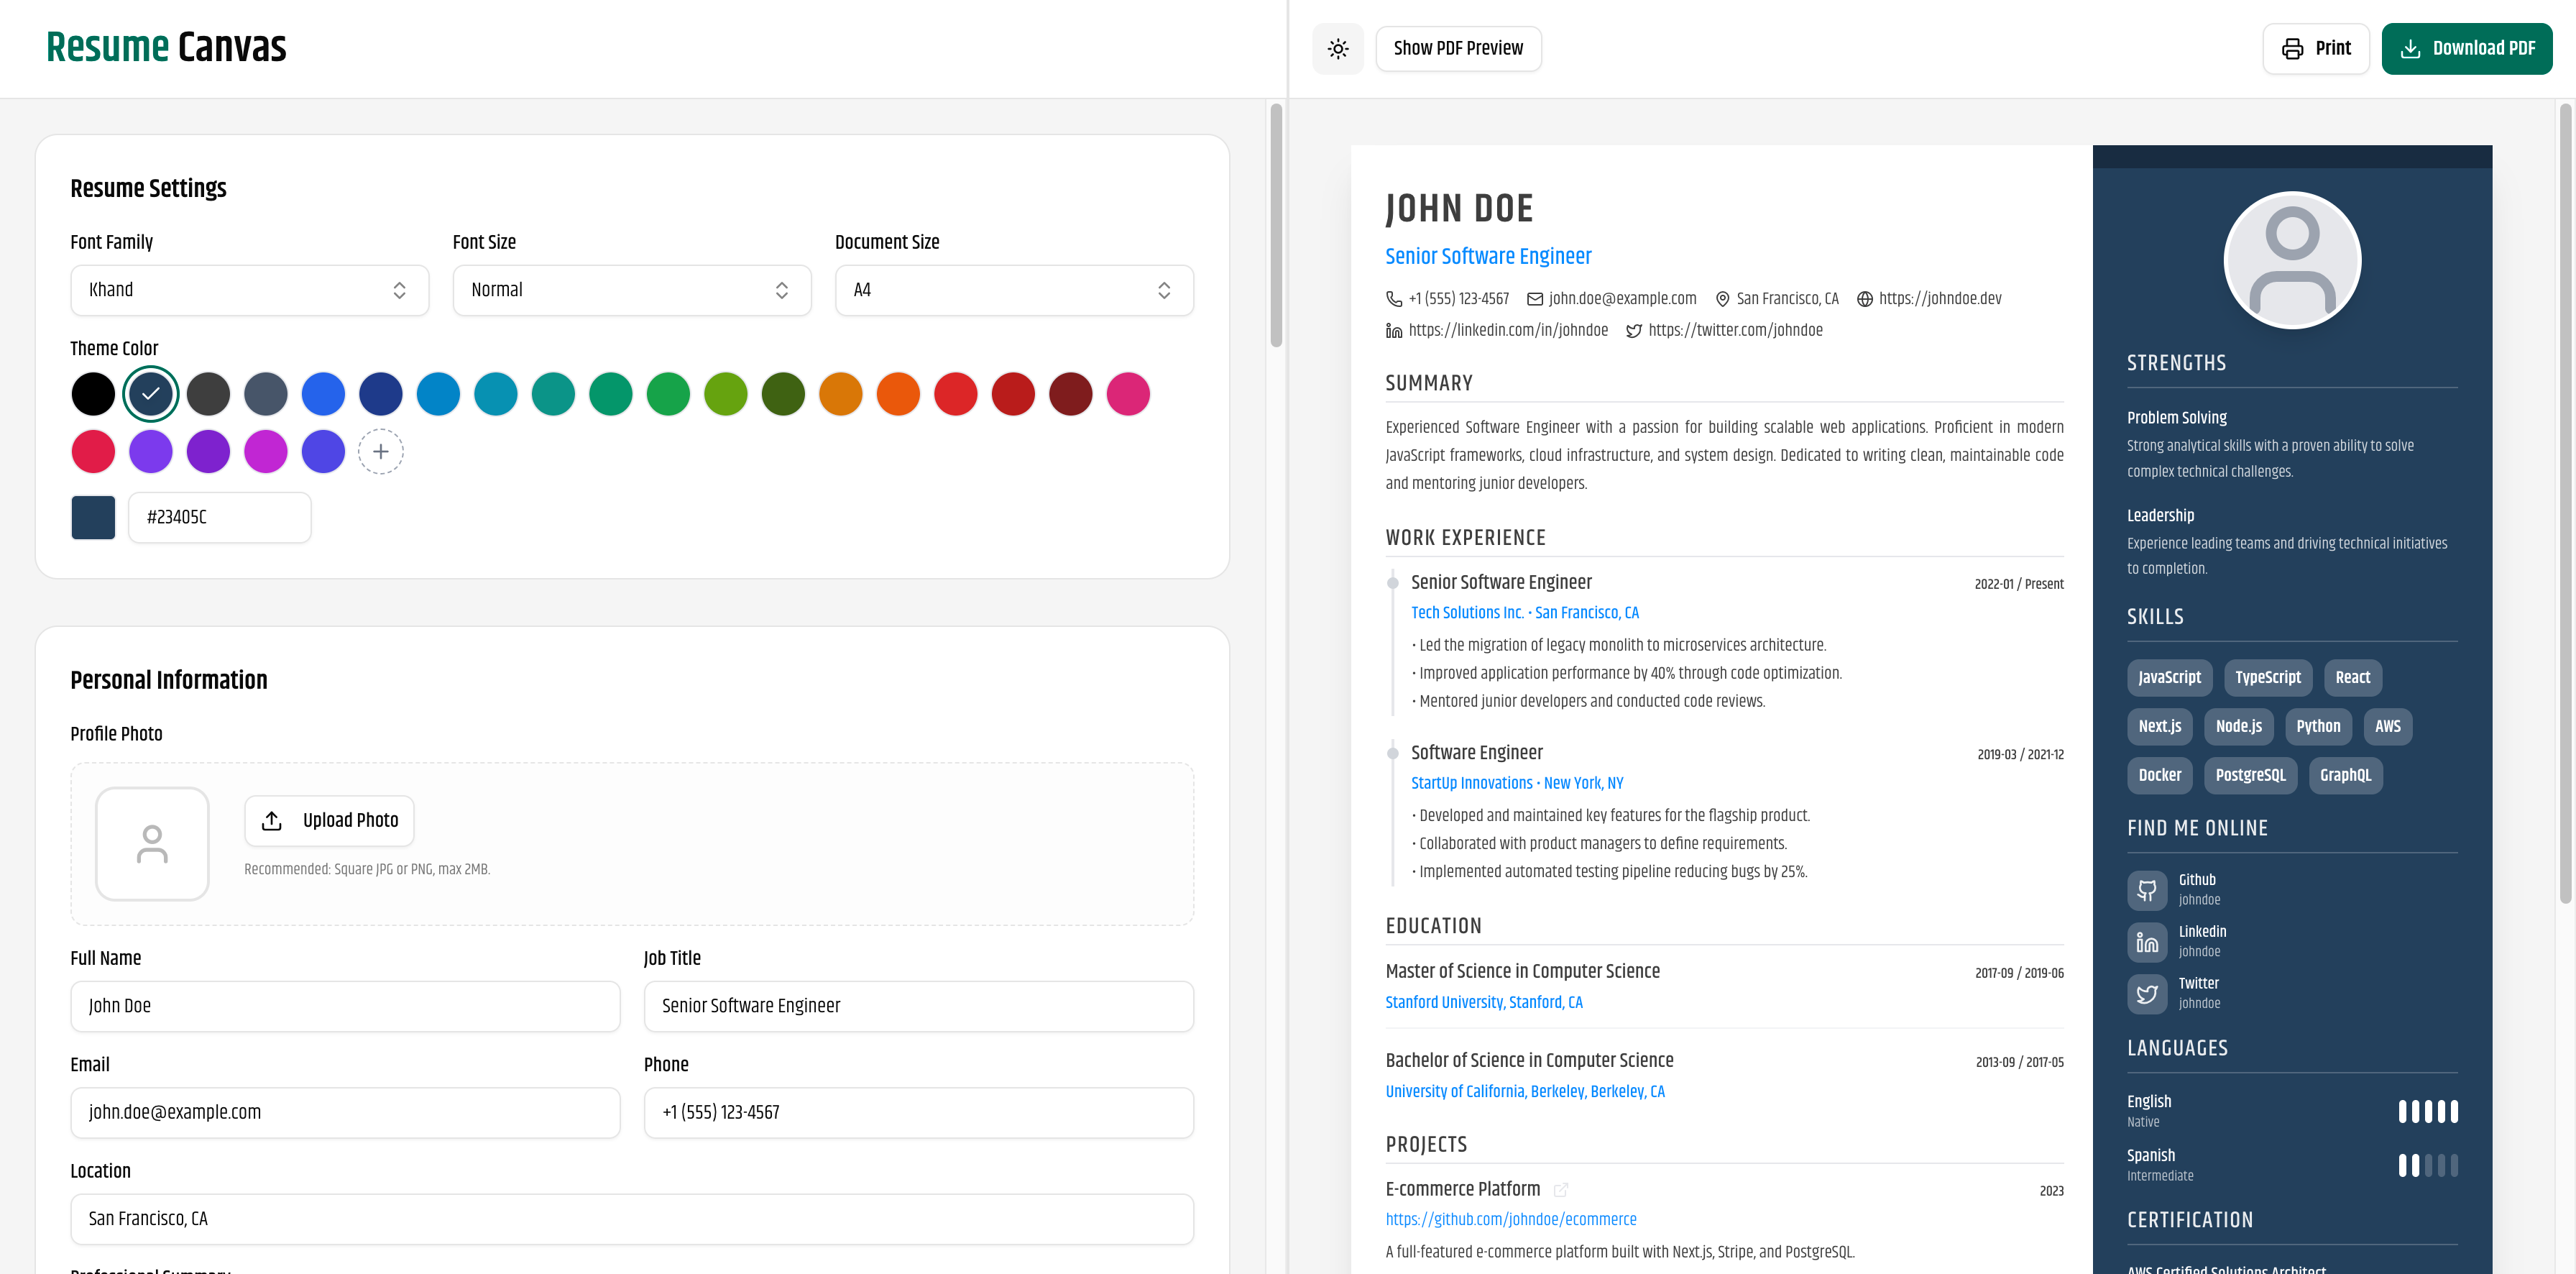Click the Upload Photo icon button

(x=272, y=820)
